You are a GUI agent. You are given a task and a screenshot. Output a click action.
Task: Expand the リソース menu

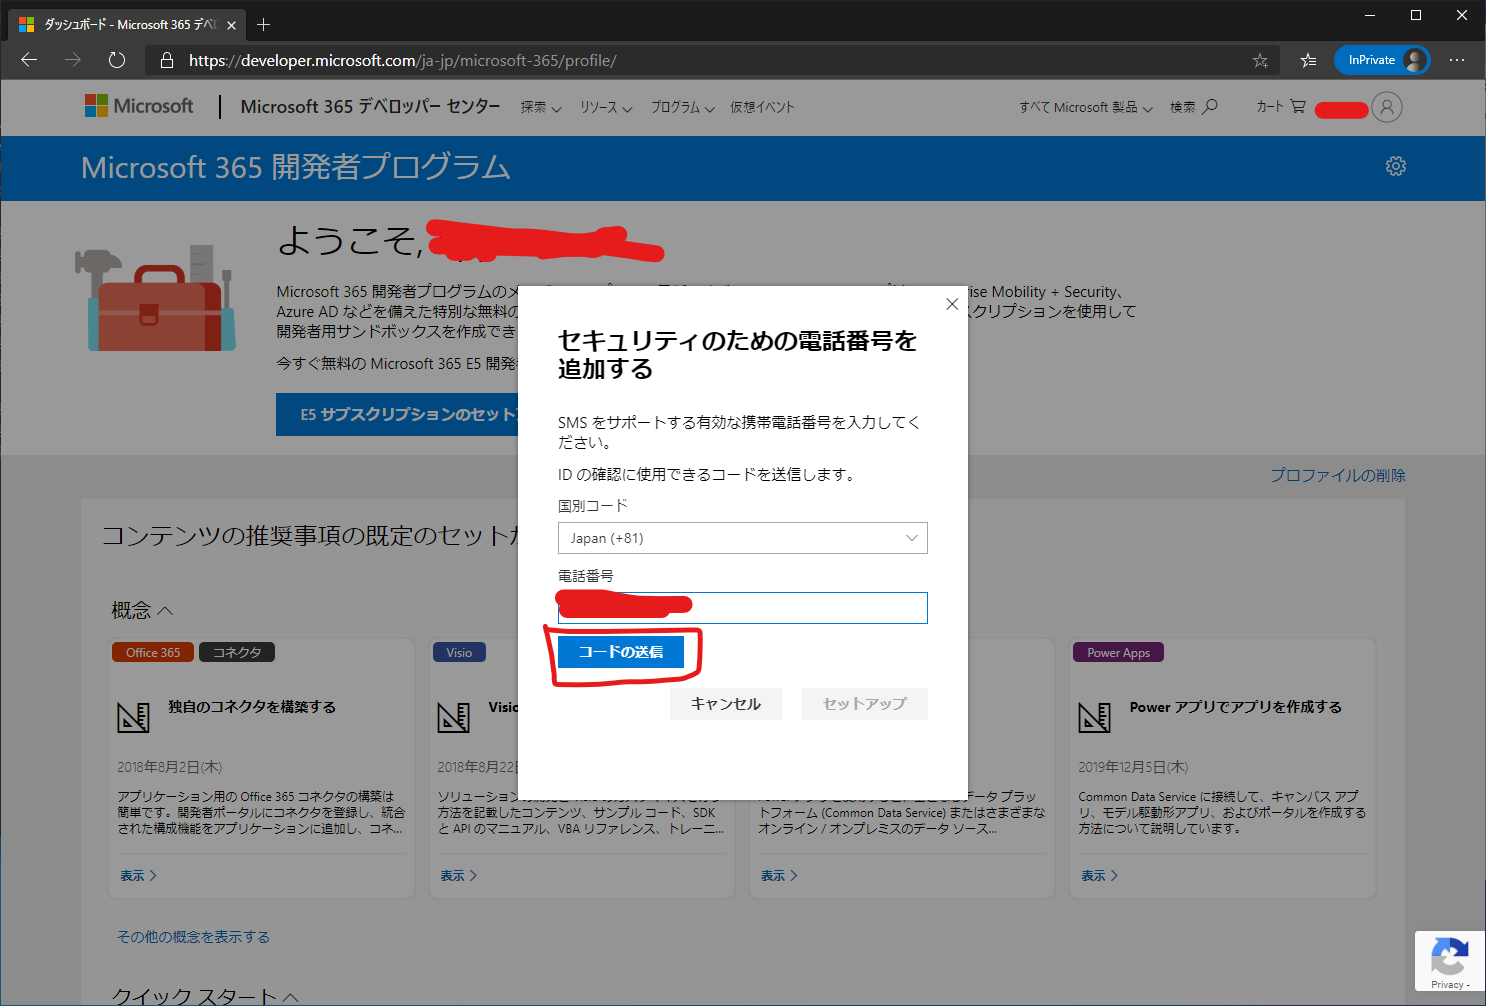606,107
